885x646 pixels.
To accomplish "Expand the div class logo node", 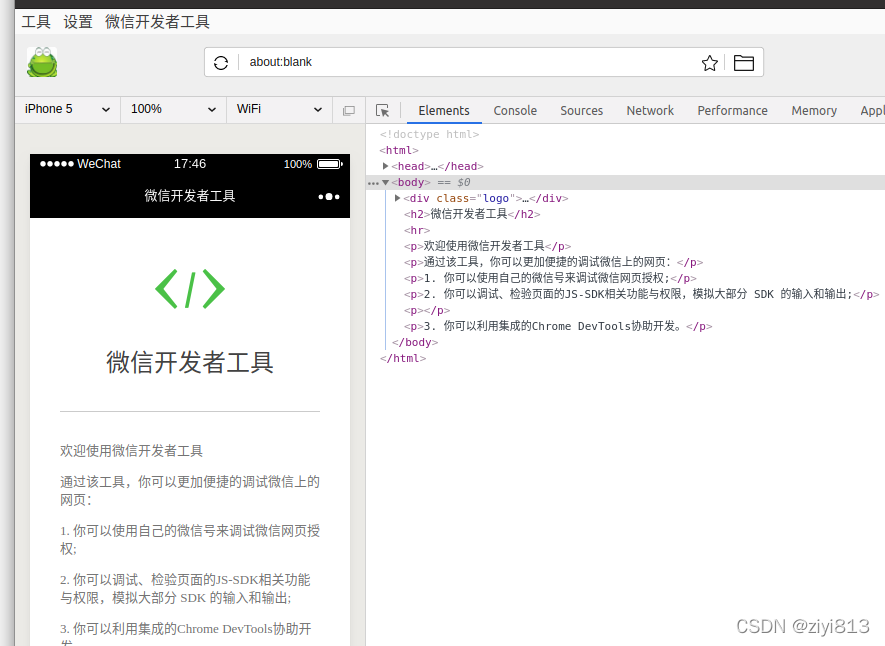I will pyautogui.click(x=397, y=198).
